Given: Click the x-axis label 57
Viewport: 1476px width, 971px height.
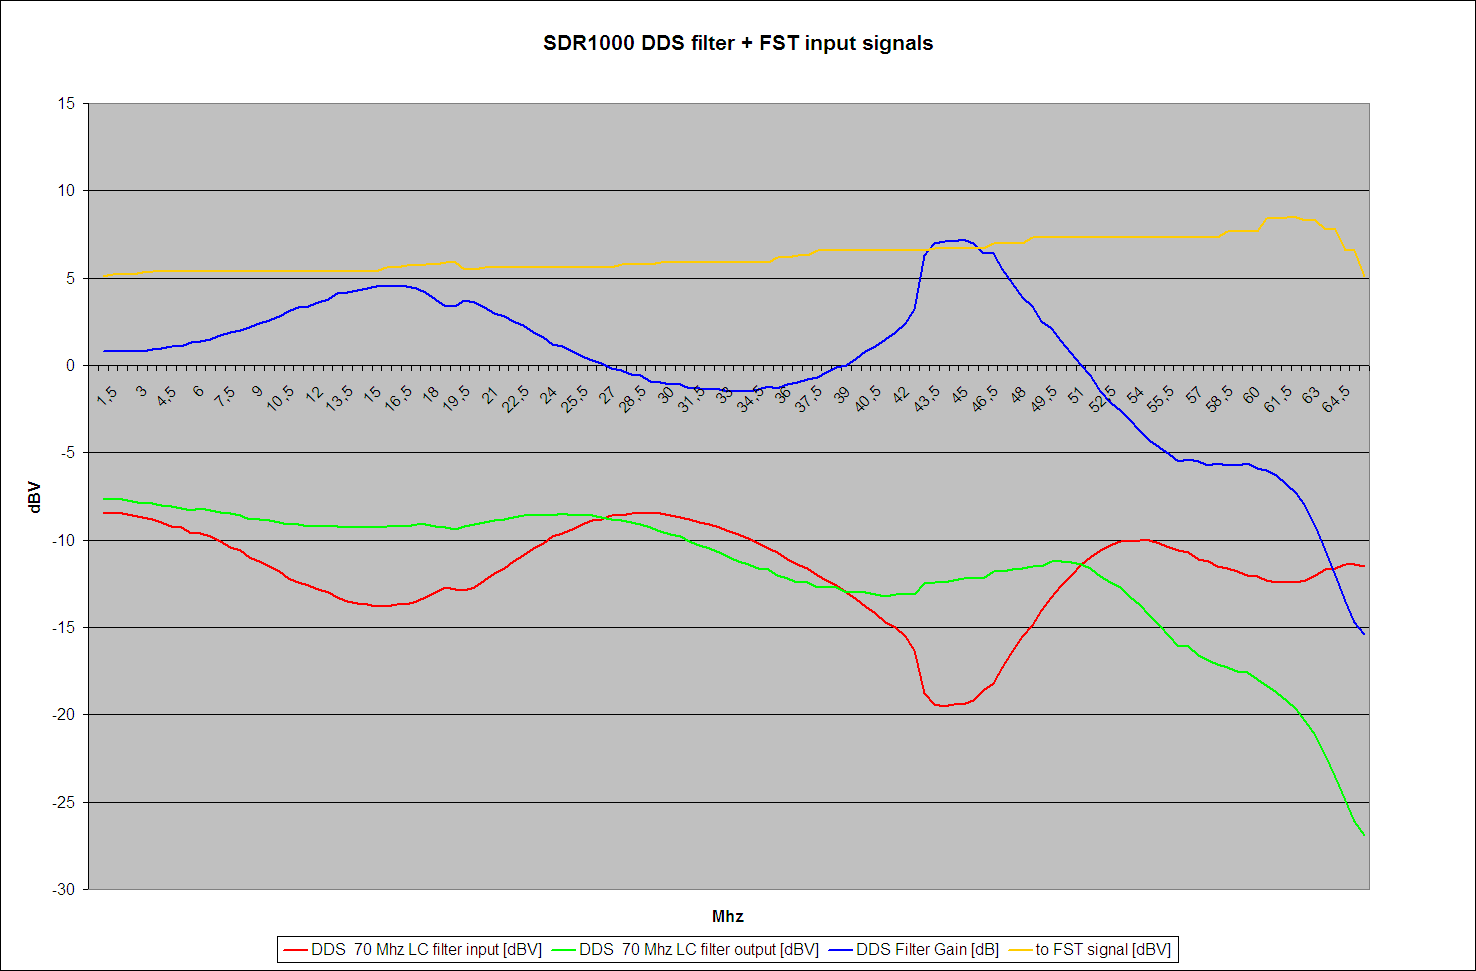Looking at the screenshot, I should pos(1193,394).
